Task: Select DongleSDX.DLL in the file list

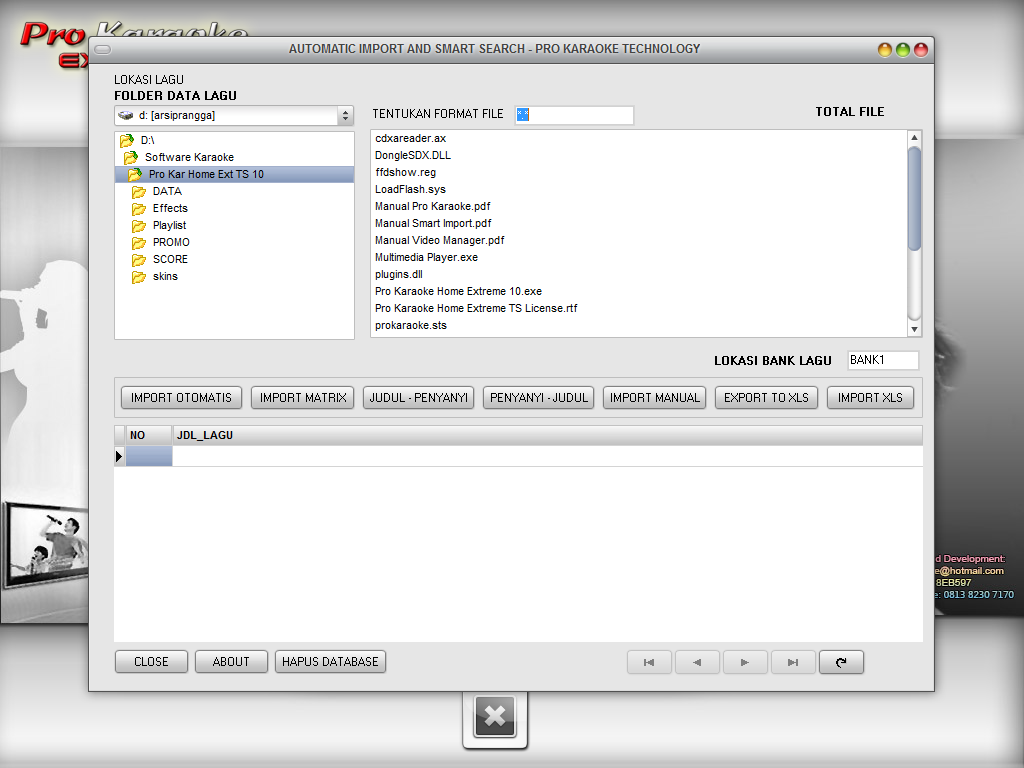Action: (x=413, y=155)
